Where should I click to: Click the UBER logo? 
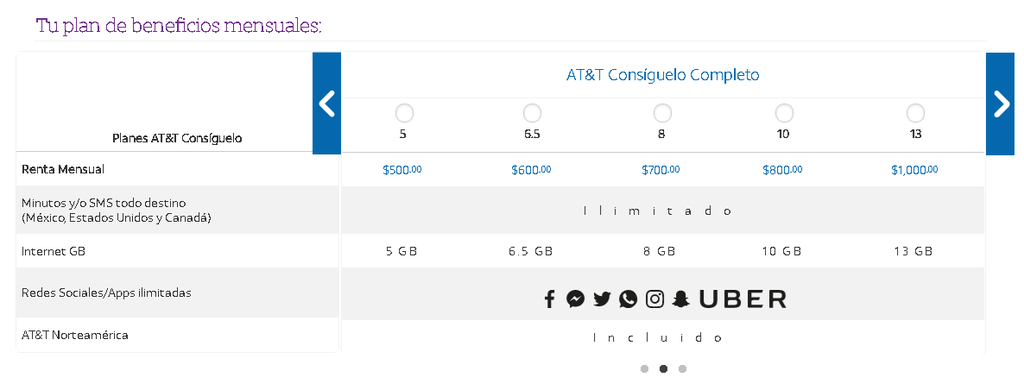pos(743,299)
